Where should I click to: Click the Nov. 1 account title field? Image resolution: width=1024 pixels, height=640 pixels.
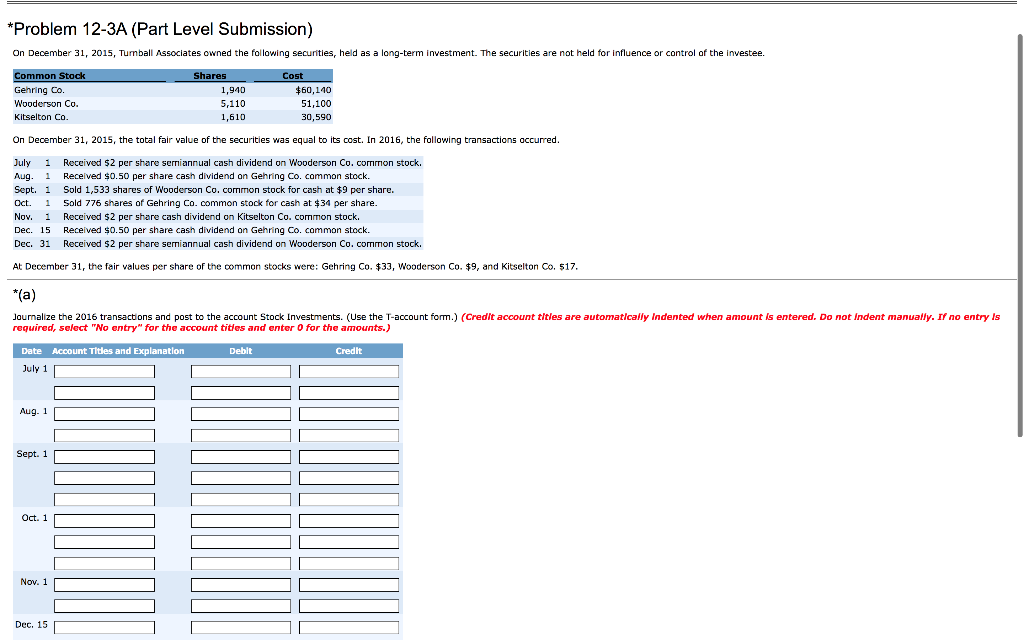105,584
